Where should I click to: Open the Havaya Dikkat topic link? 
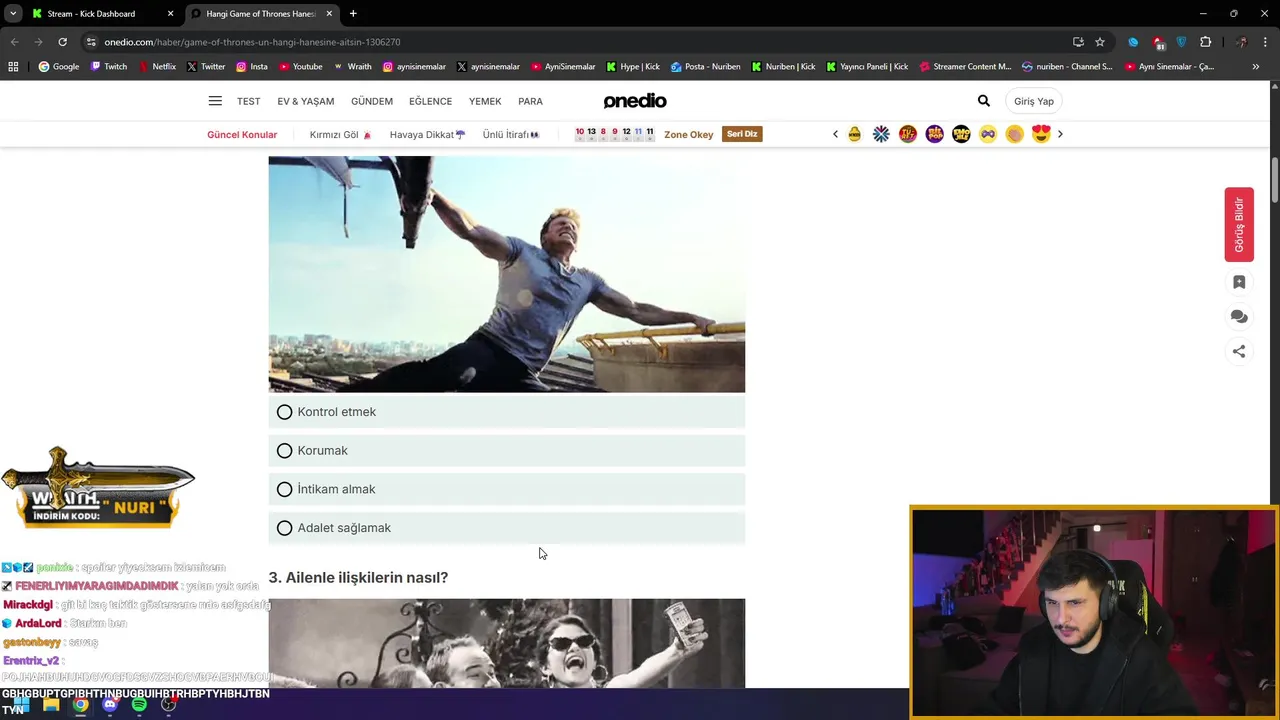tap(427, 134)
